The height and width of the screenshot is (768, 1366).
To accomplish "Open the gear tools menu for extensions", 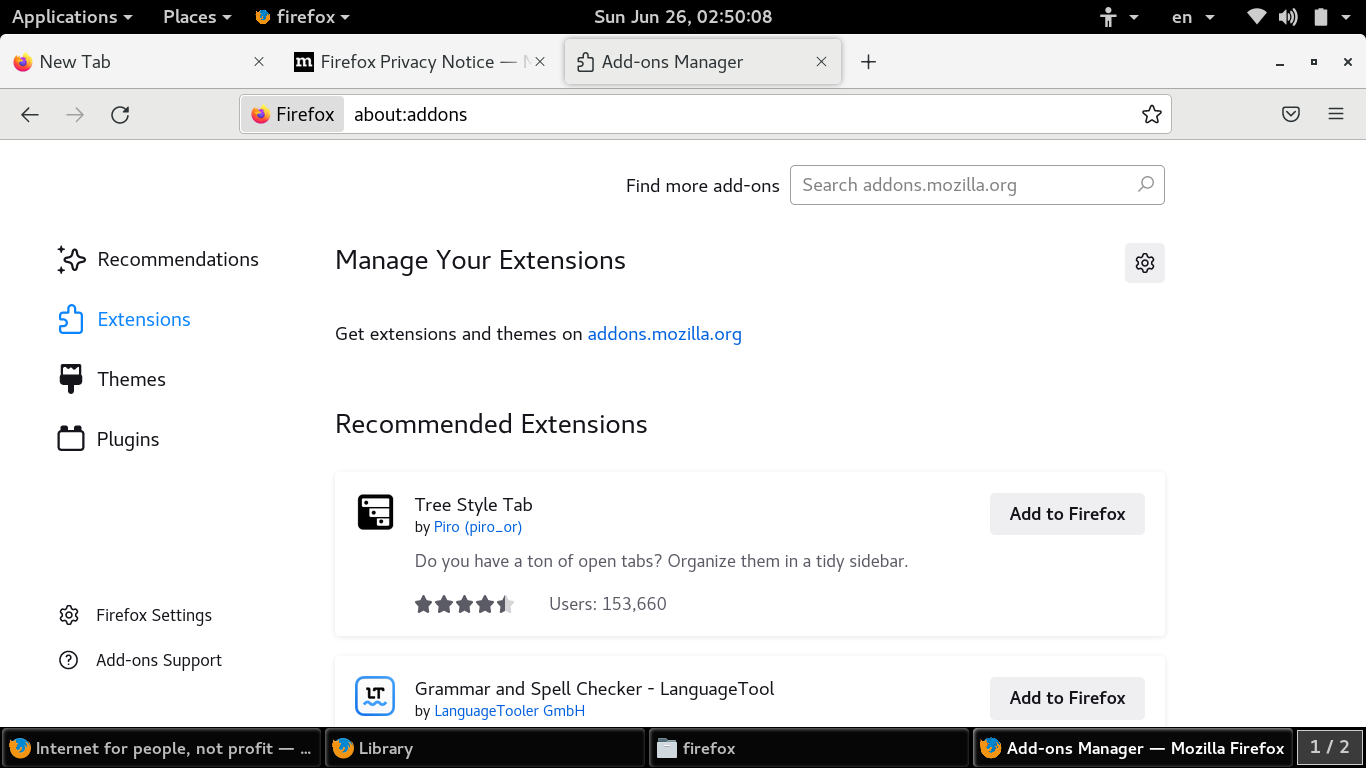I will (1145, 263).
